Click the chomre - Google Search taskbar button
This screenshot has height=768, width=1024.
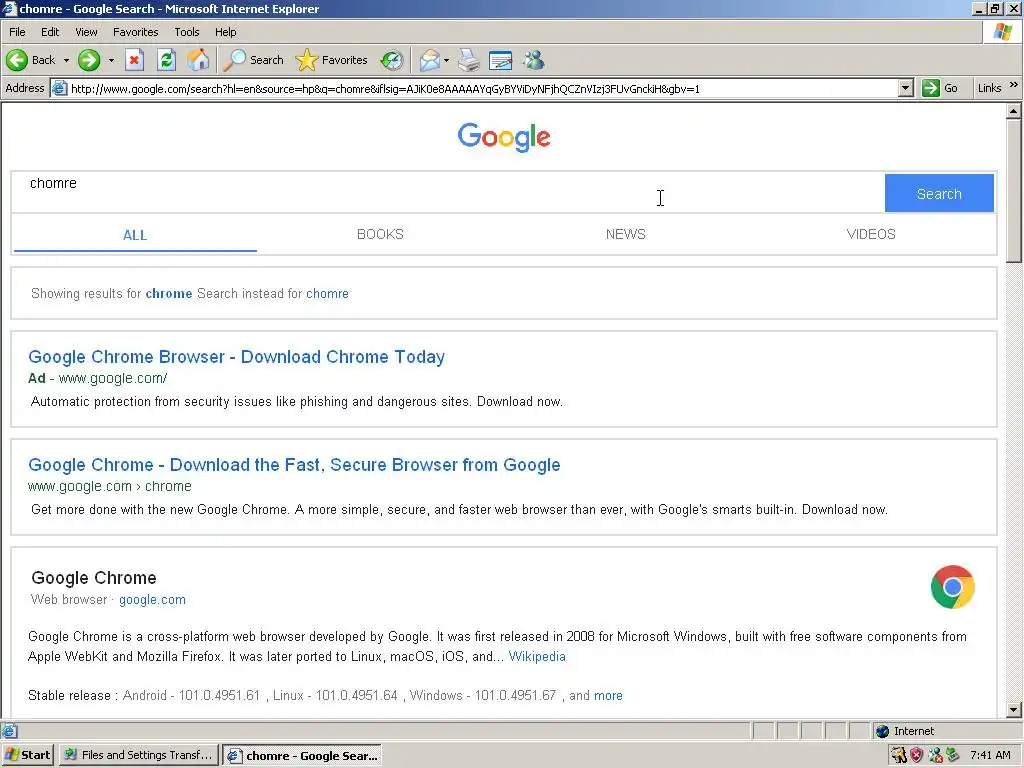[302, 756]
